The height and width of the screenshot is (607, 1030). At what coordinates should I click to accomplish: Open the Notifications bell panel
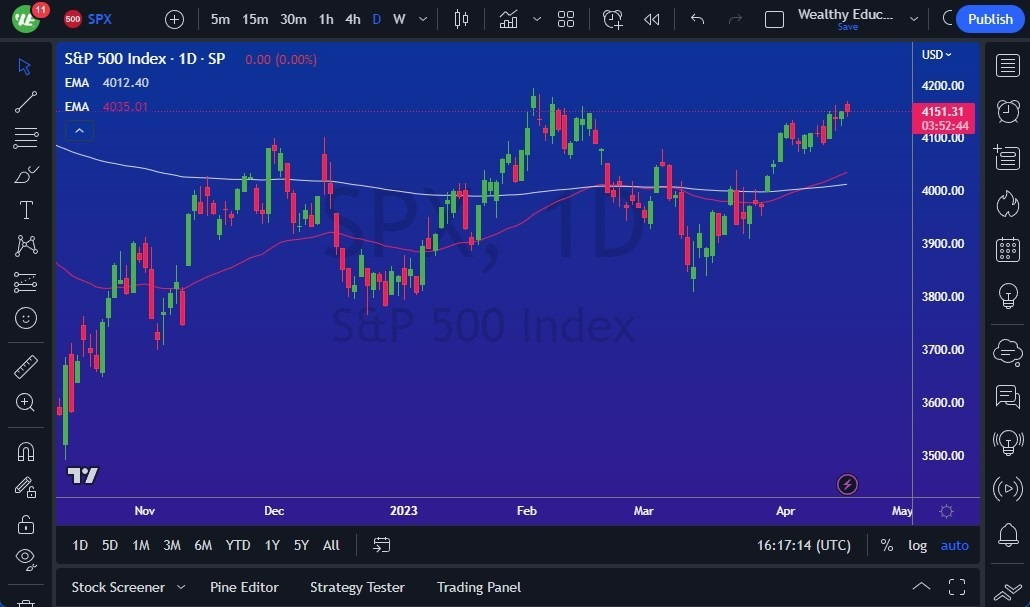click(1008, 536)
